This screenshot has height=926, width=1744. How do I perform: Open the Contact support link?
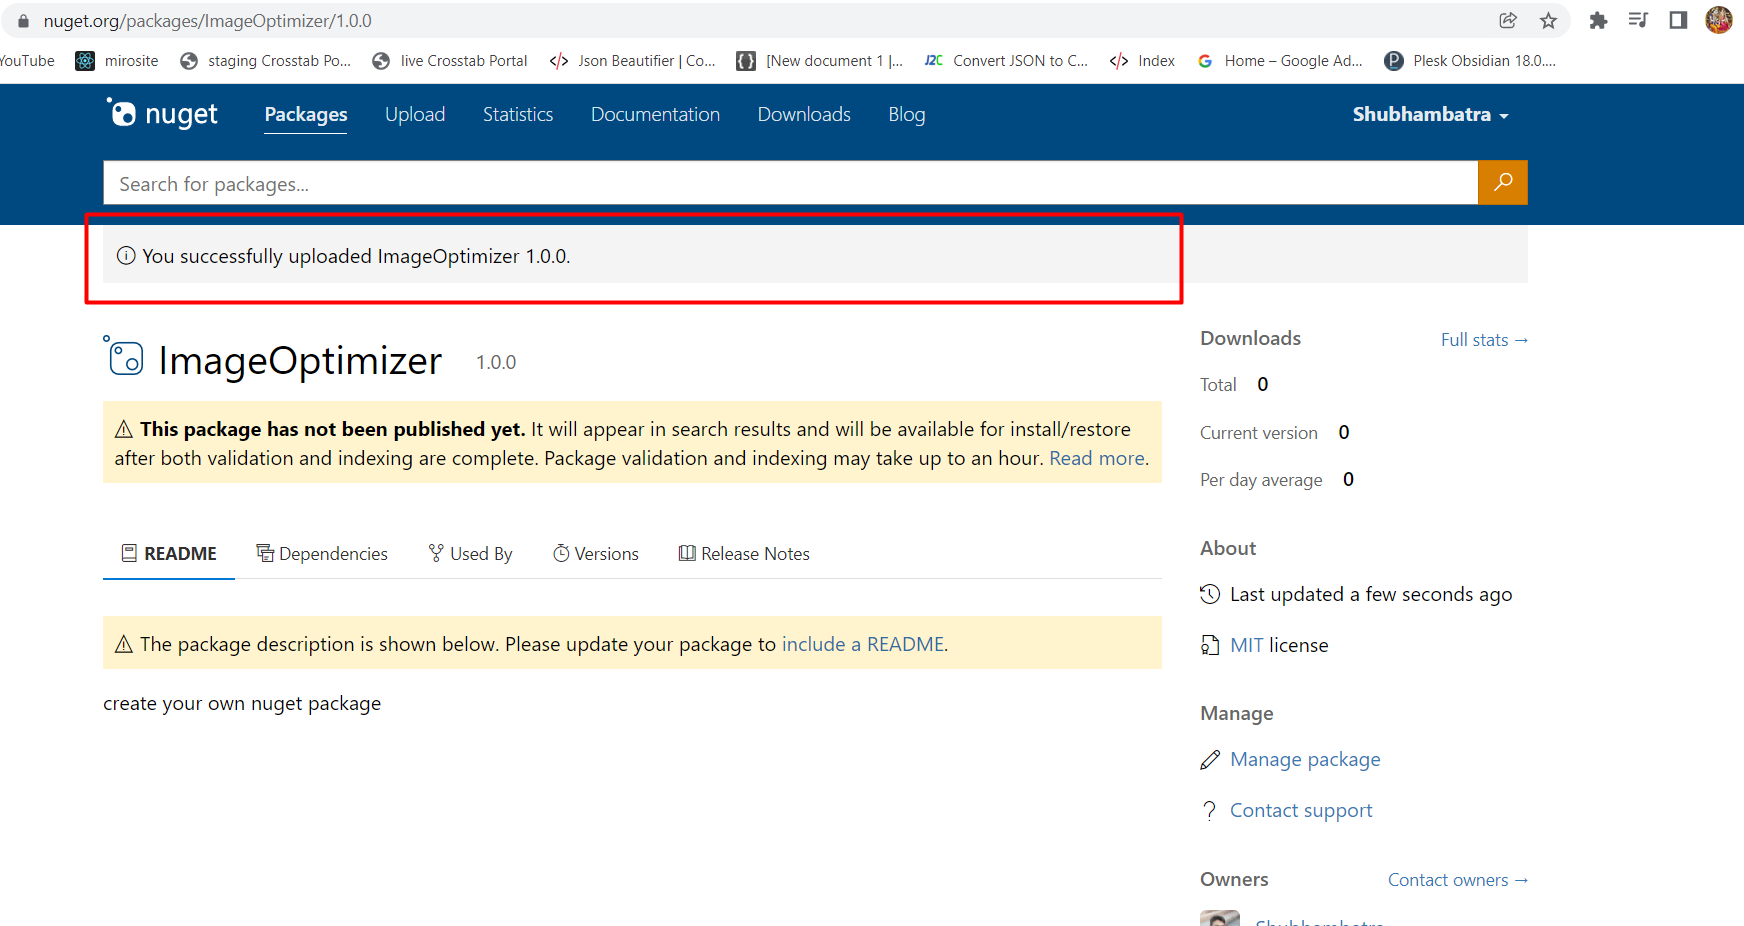pyautogui.click(x=1301, y=810)
